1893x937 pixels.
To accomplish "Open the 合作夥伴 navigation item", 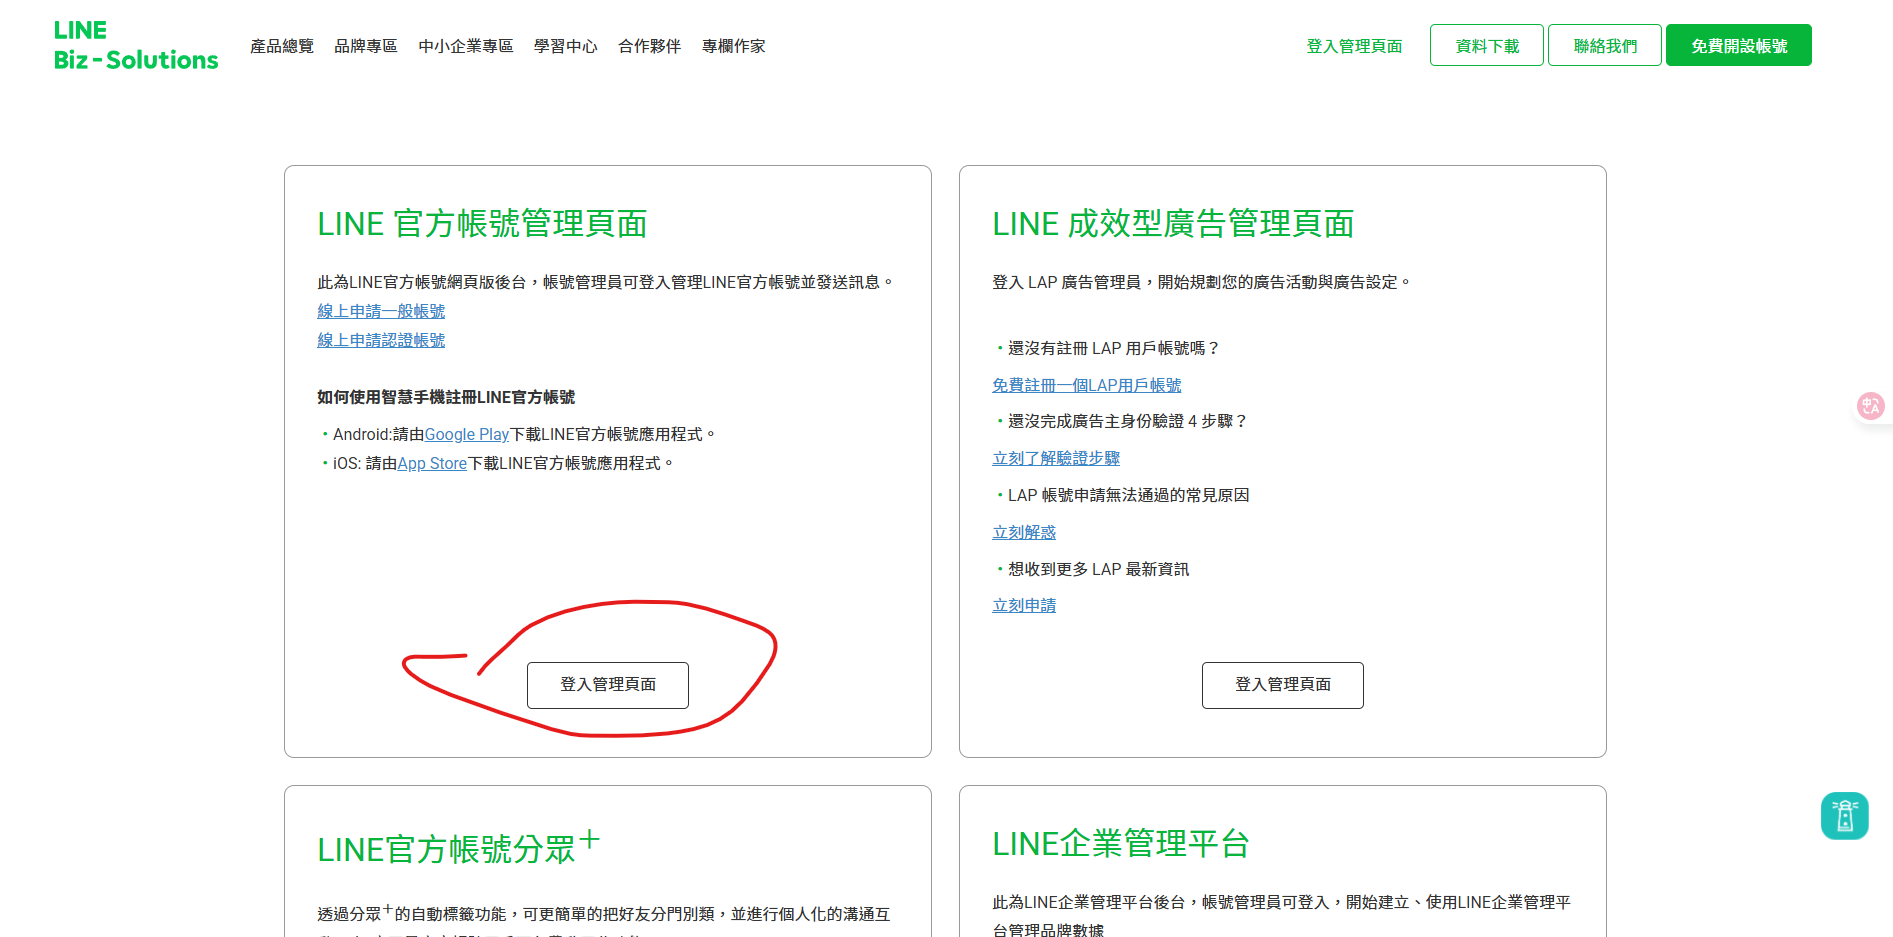I will [649, 46].
